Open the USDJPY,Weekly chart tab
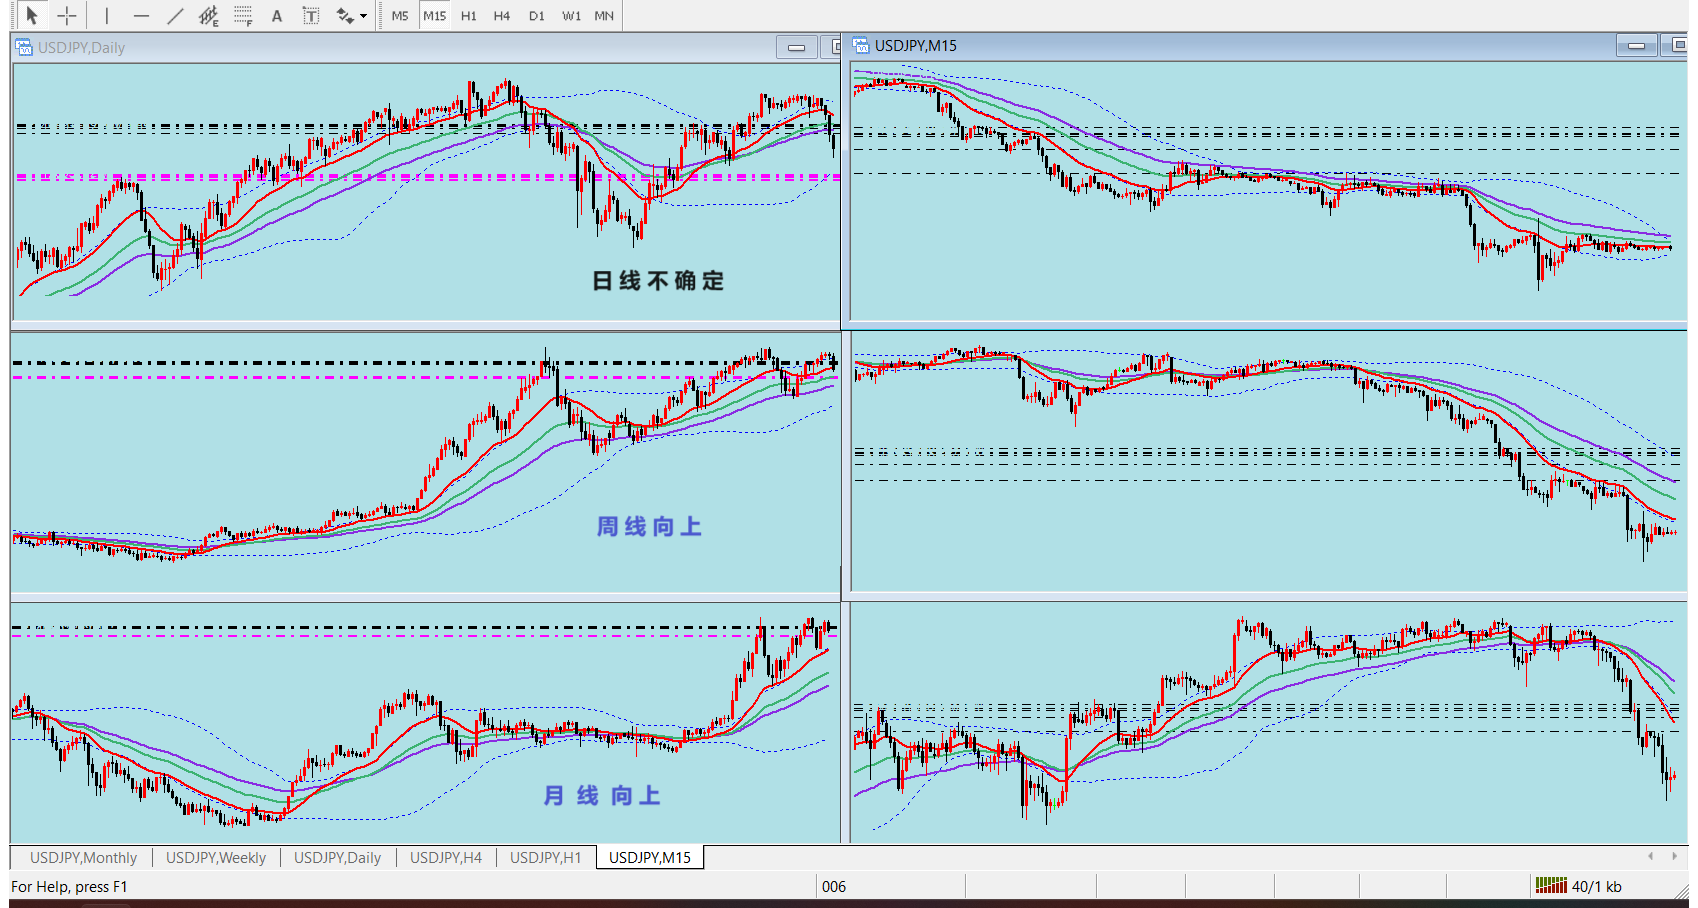Image resolution: width=1698 pixels, height=908 pixels. [216, 857]
